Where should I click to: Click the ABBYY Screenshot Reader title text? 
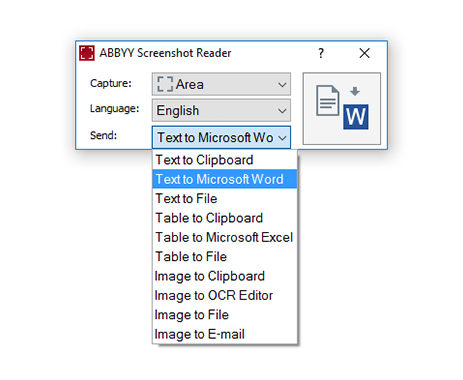[165, 53]
